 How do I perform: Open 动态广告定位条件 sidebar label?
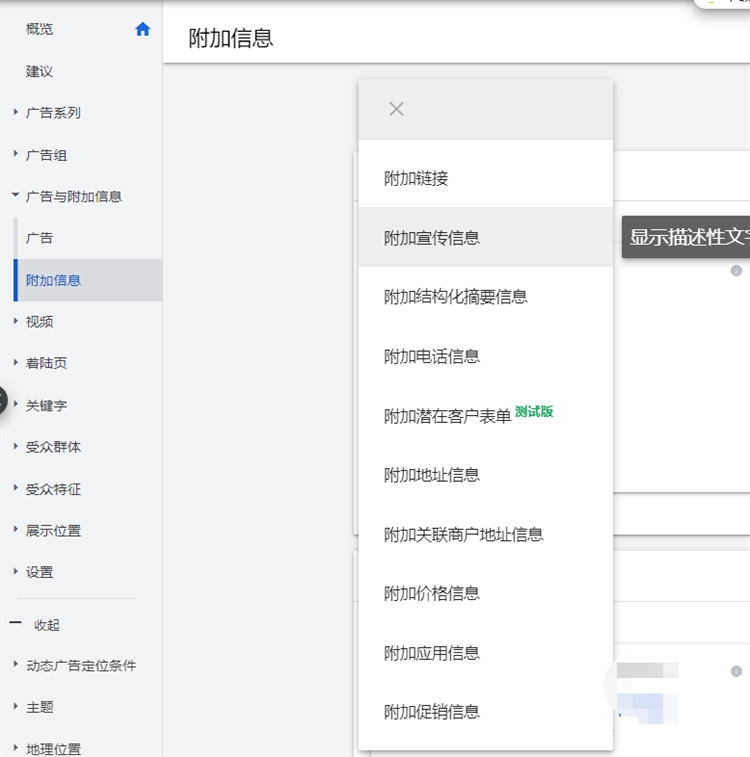tap(81, 665)
